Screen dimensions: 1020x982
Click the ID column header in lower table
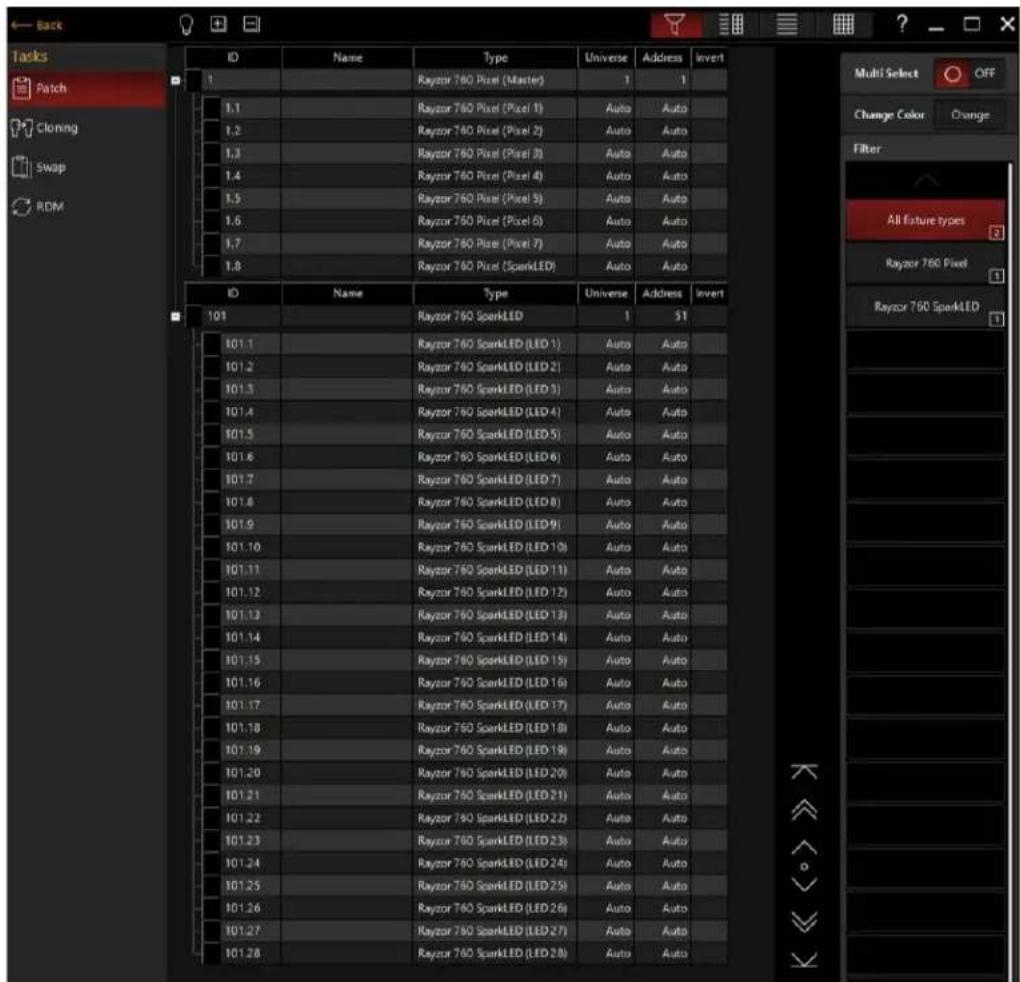(x=233, y=294)
